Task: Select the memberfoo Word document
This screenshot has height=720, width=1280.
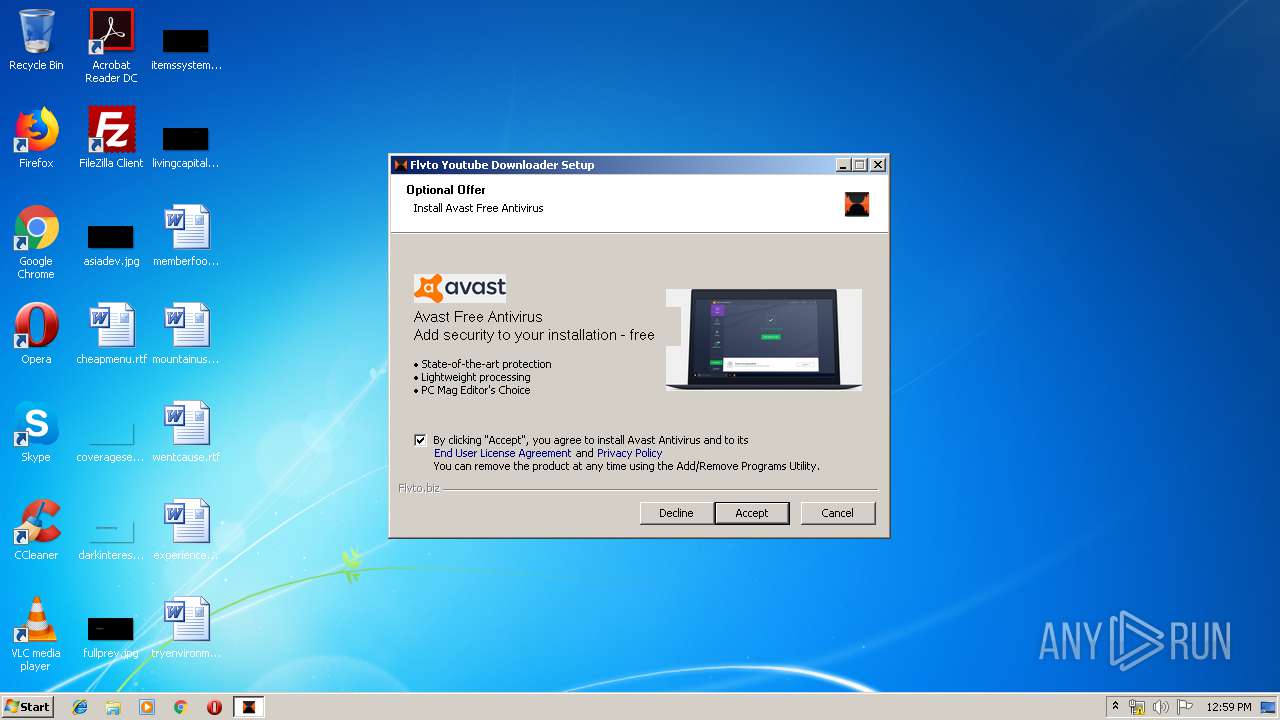Action: pyautogui.click(x=186, y=236)
